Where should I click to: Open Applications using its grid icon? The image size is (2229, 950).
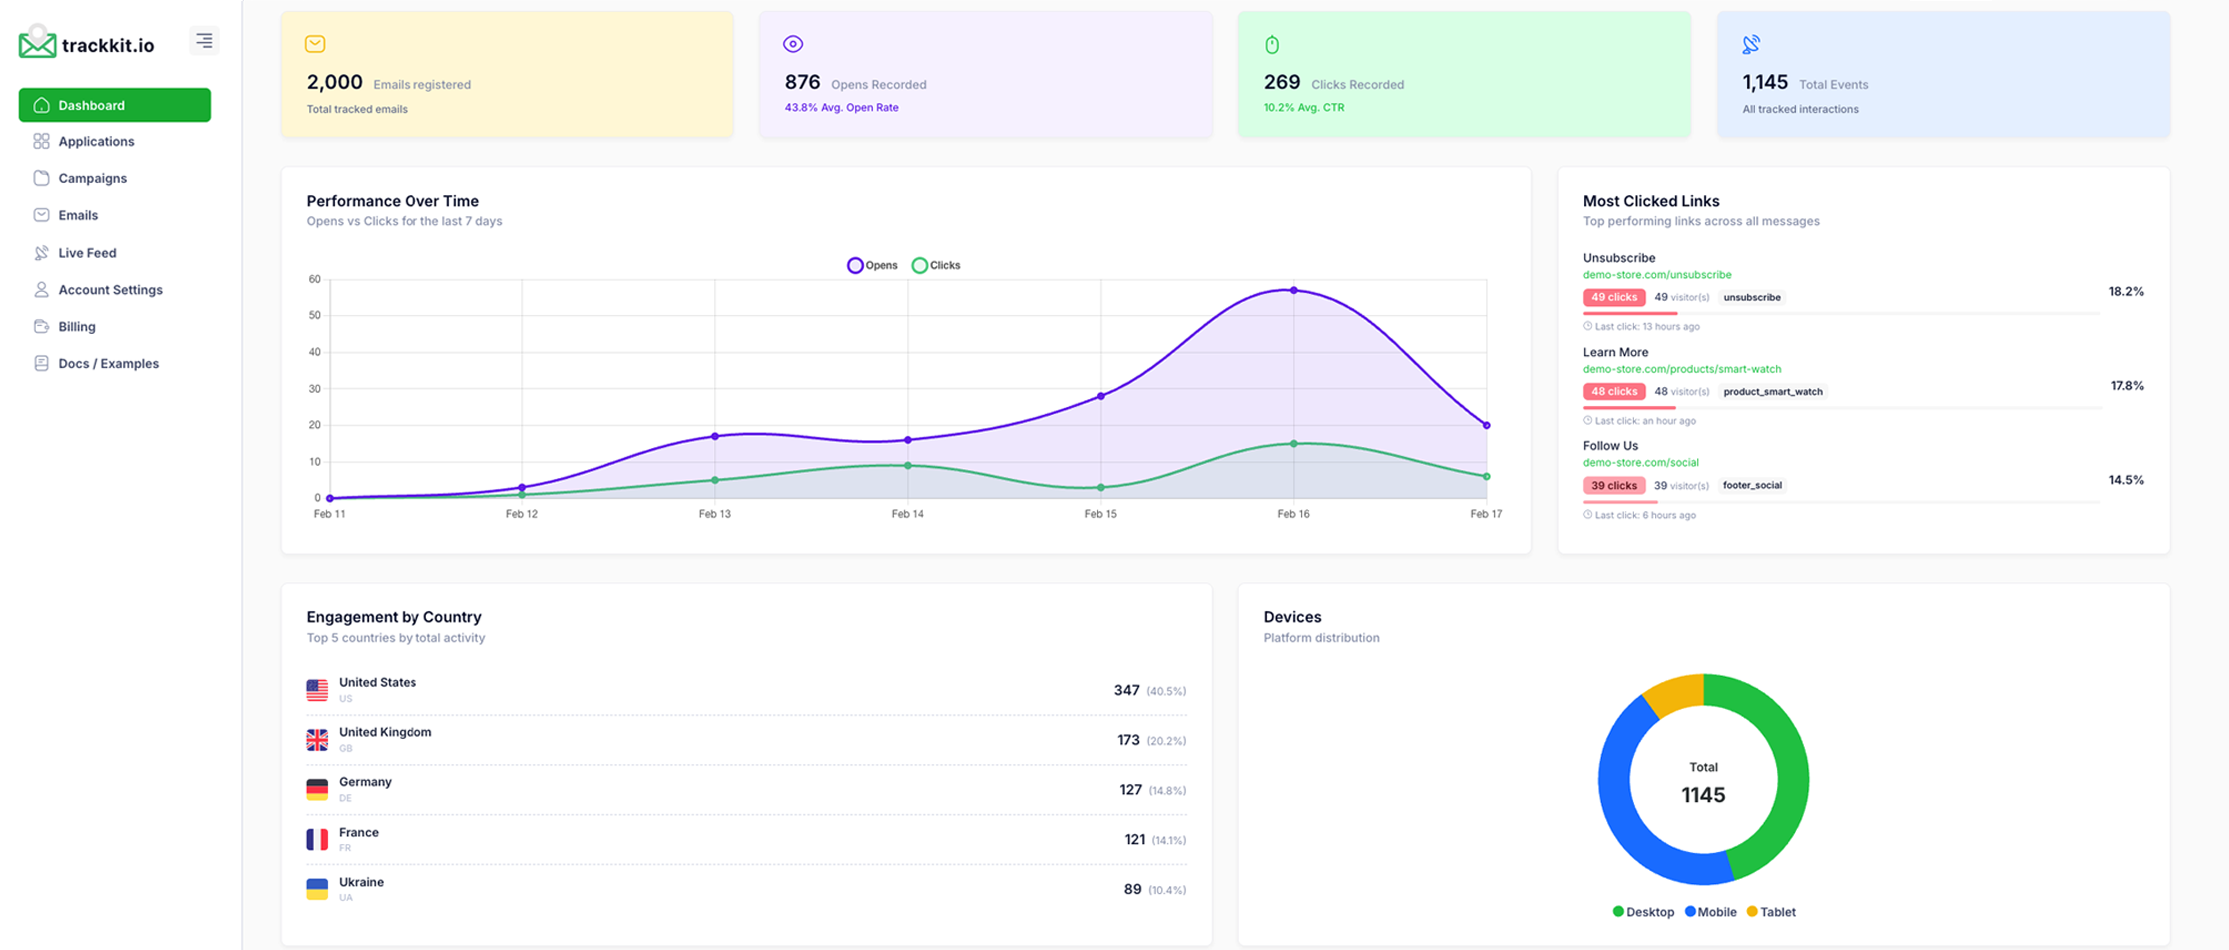41,141
